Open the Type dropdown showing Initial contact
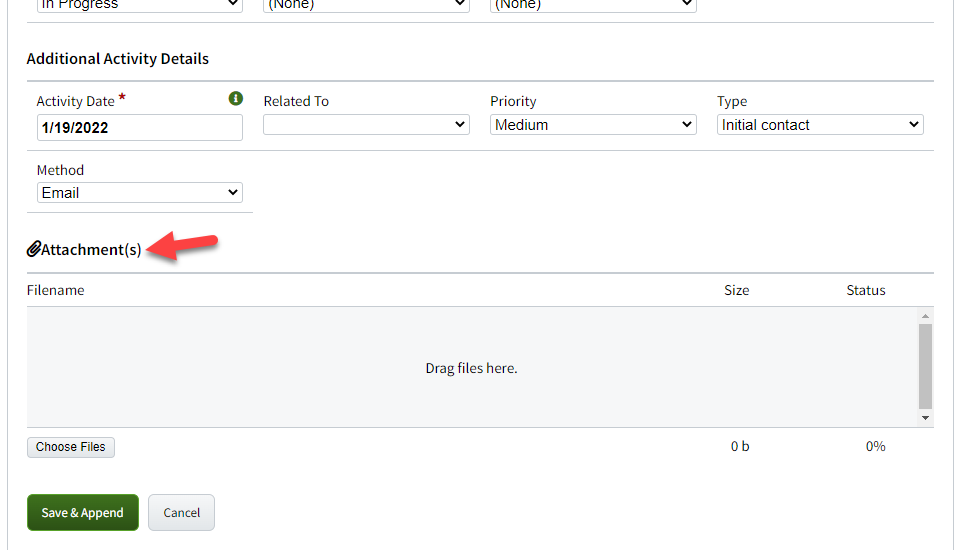Viewport: 961px width, 550px height. click(820, 124)
